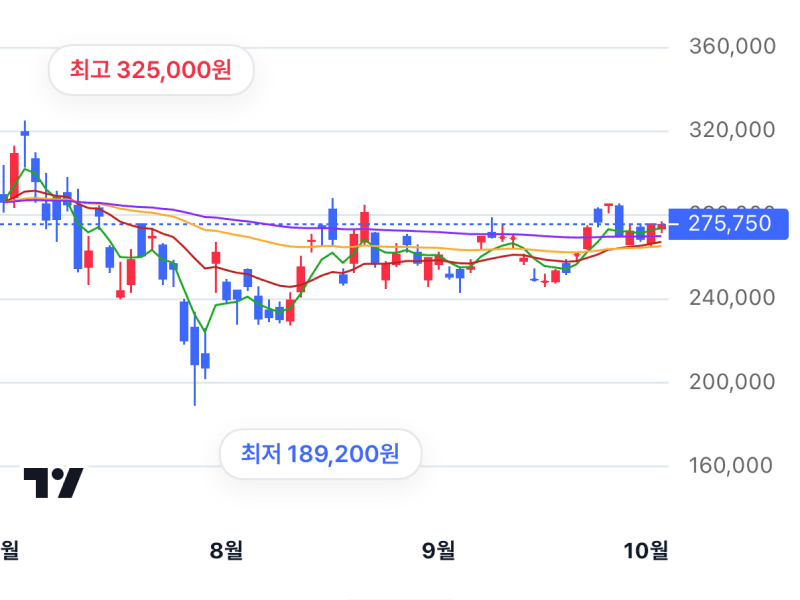Click the 240,000 price axis label
This screenshot has height=600, width=800.
point(732,298)
